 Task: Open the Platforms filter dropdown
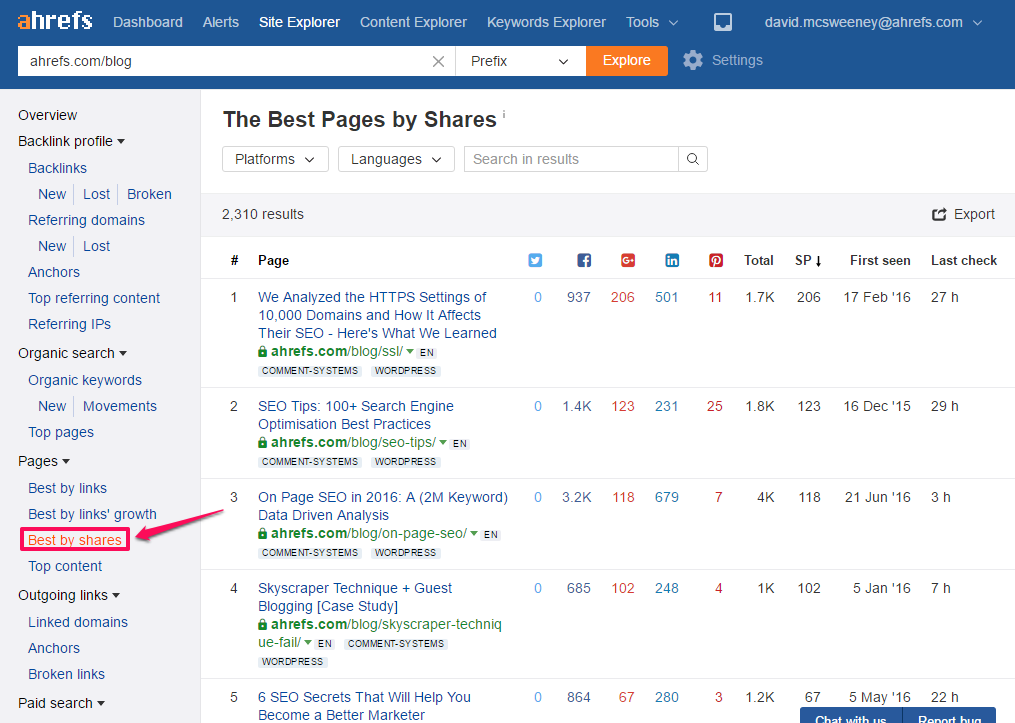(x=275, y=159)
